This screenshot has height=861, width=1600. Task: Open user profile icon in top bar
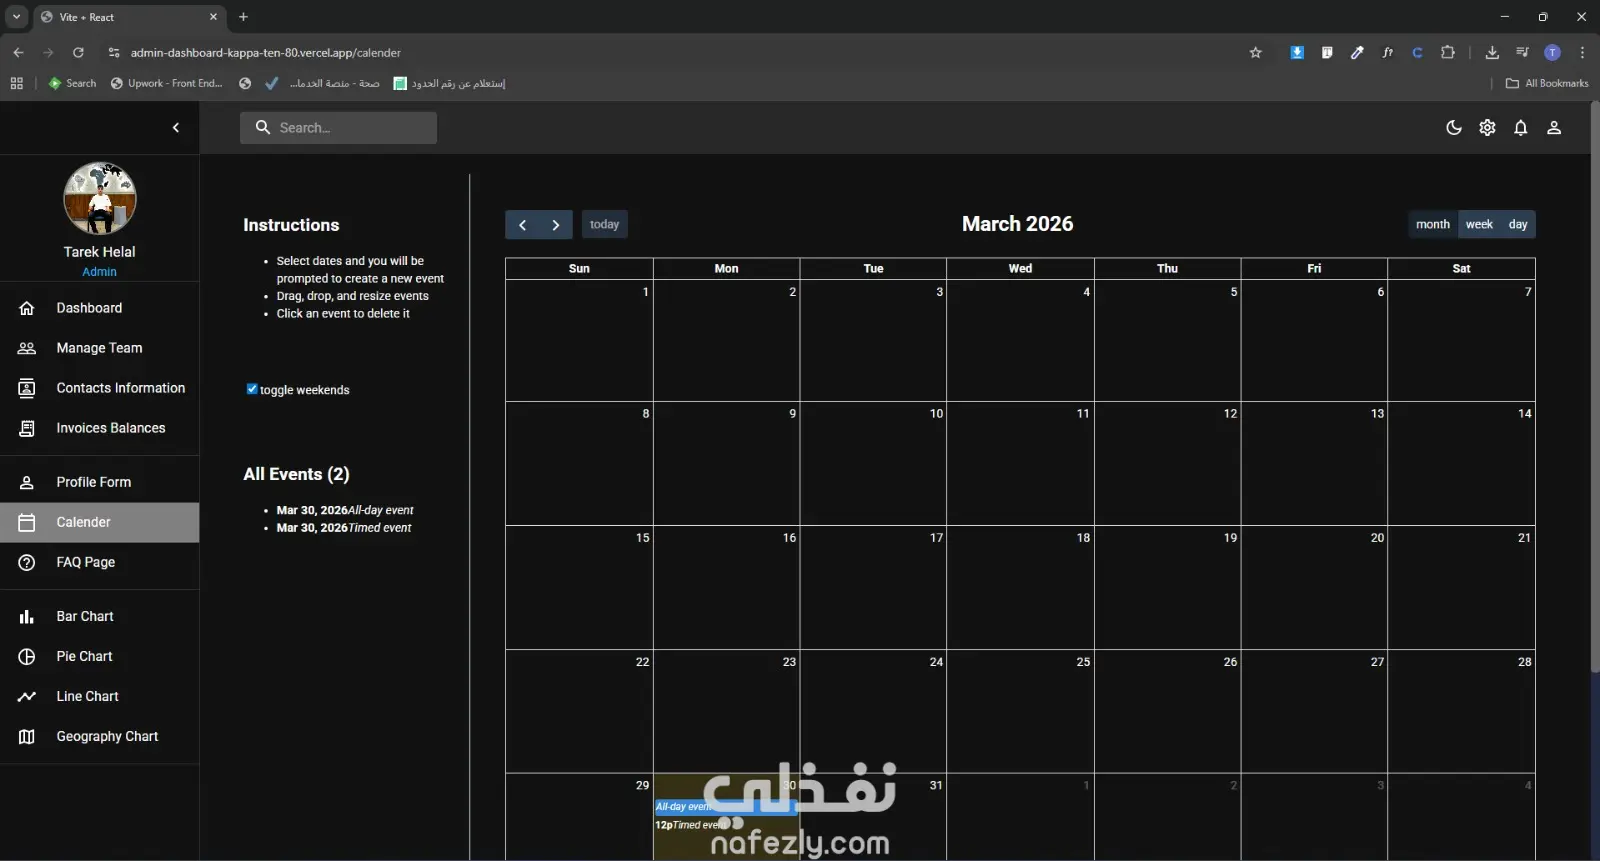[1554, 128]
